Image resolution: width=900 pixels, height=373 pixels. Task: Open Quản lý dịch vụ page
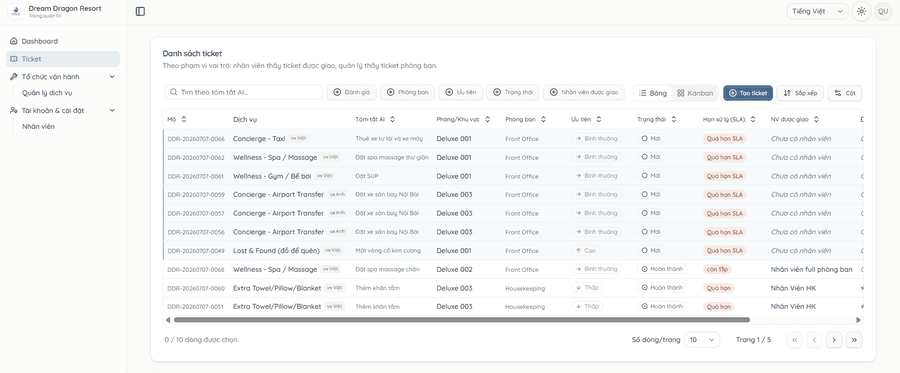point(47,92)
